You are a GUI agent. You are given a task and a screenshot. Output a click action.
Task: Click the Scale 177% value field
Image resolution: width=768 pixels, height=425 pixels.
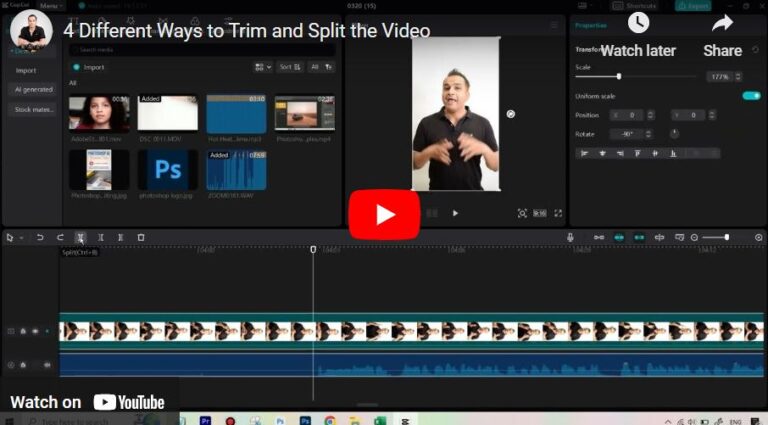point(720,77)
